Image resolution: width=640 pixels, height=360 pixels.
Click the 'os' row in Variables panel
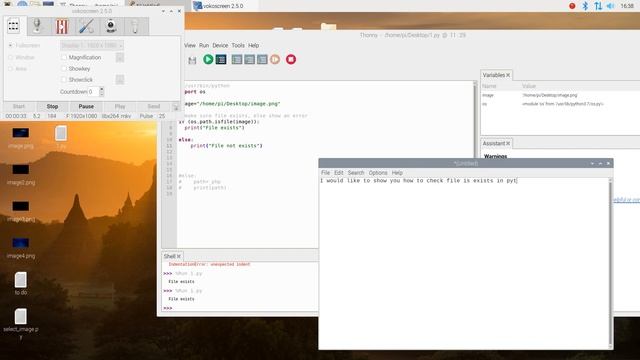click(x=560, y=104)
